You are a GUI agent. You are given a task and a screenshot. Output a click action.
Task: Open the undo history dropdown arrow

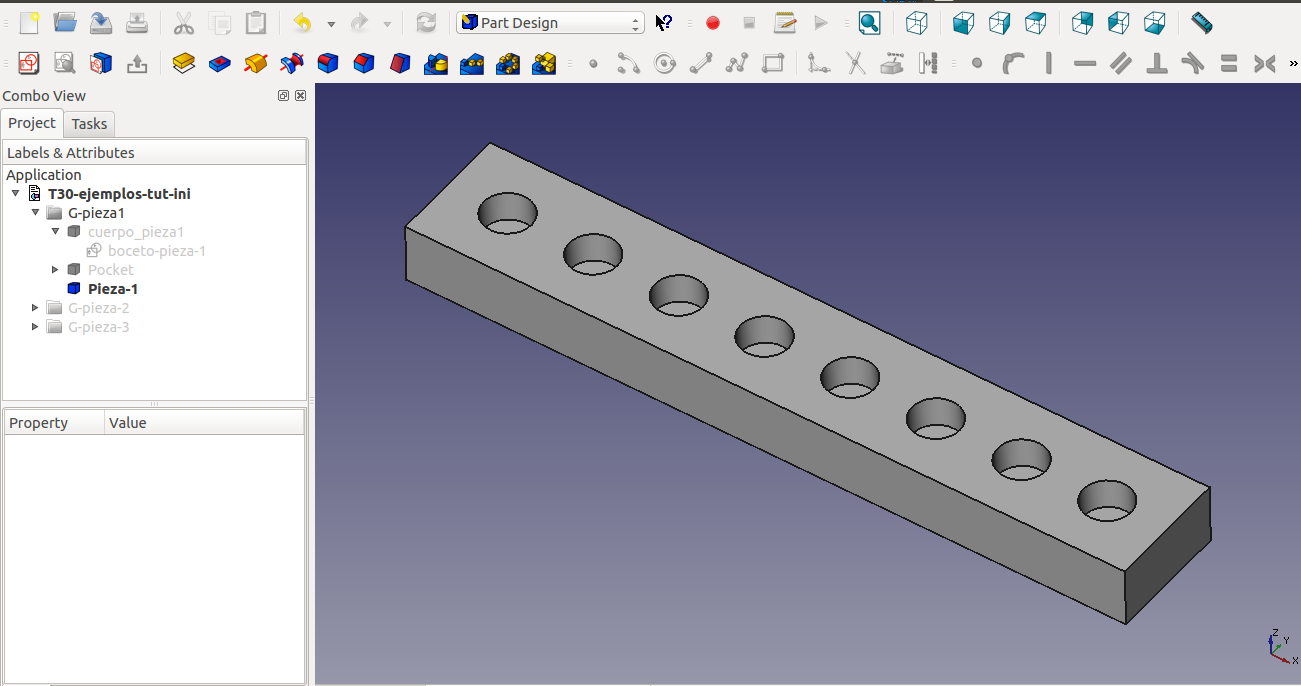[x=331, y=24]
